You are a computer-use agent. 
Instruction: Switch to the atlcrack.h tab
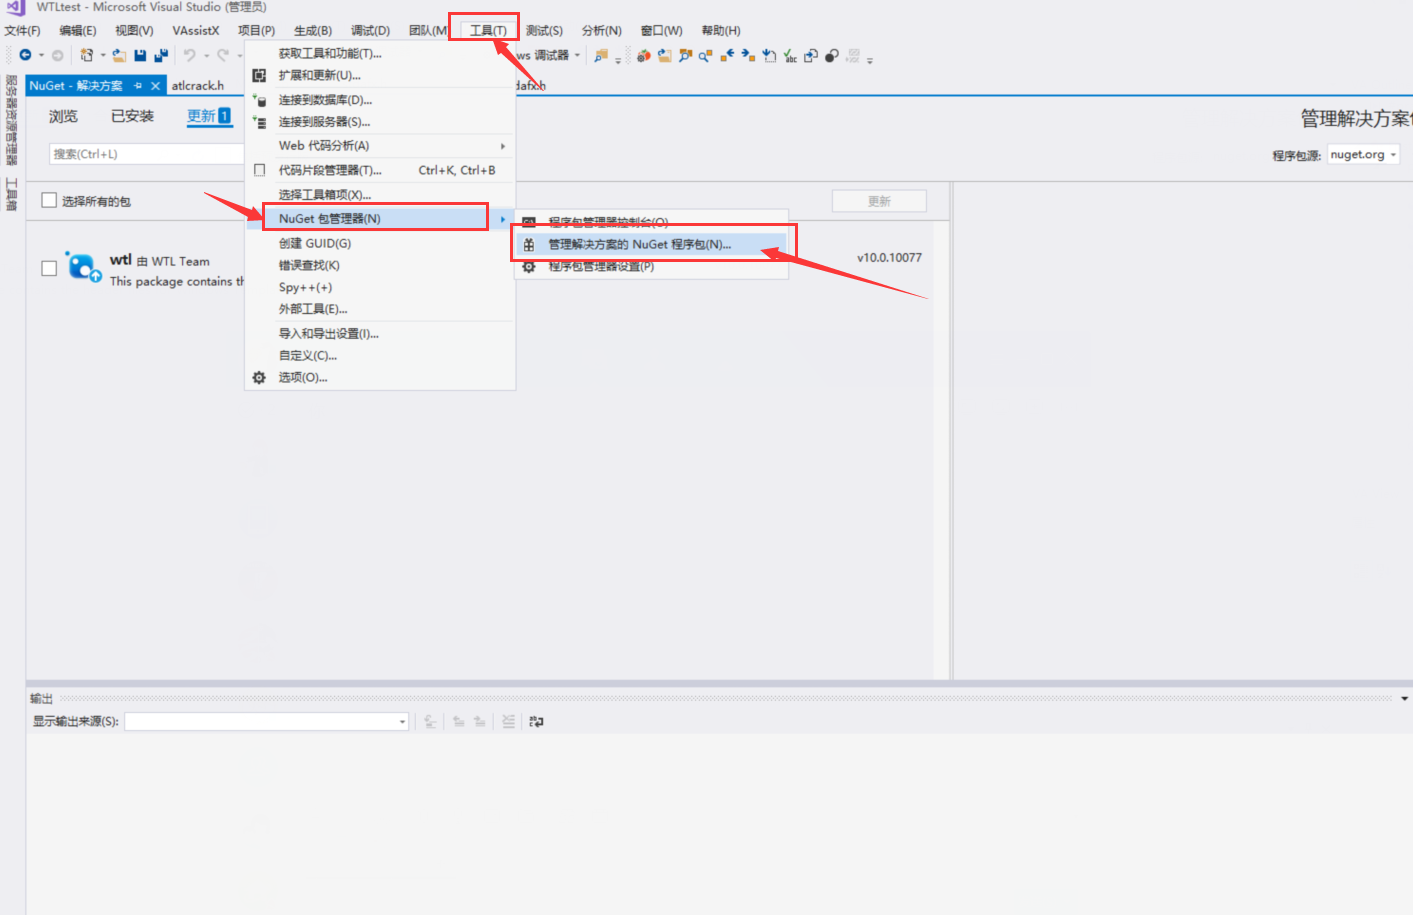[196, 85]
